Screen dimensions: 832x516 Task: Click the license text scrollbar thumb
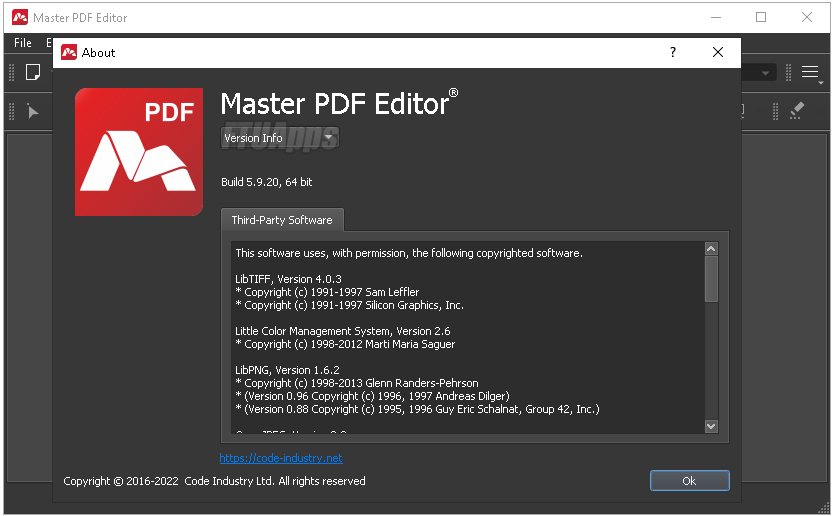click(711, 279)
